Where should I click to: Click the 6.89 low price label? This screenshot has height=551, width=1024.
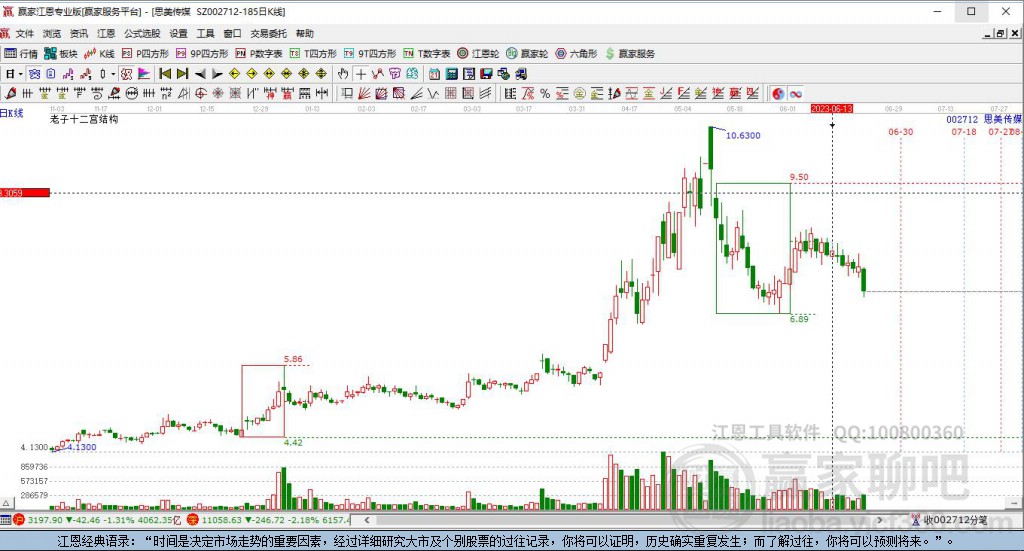click(x=799, y=319)
